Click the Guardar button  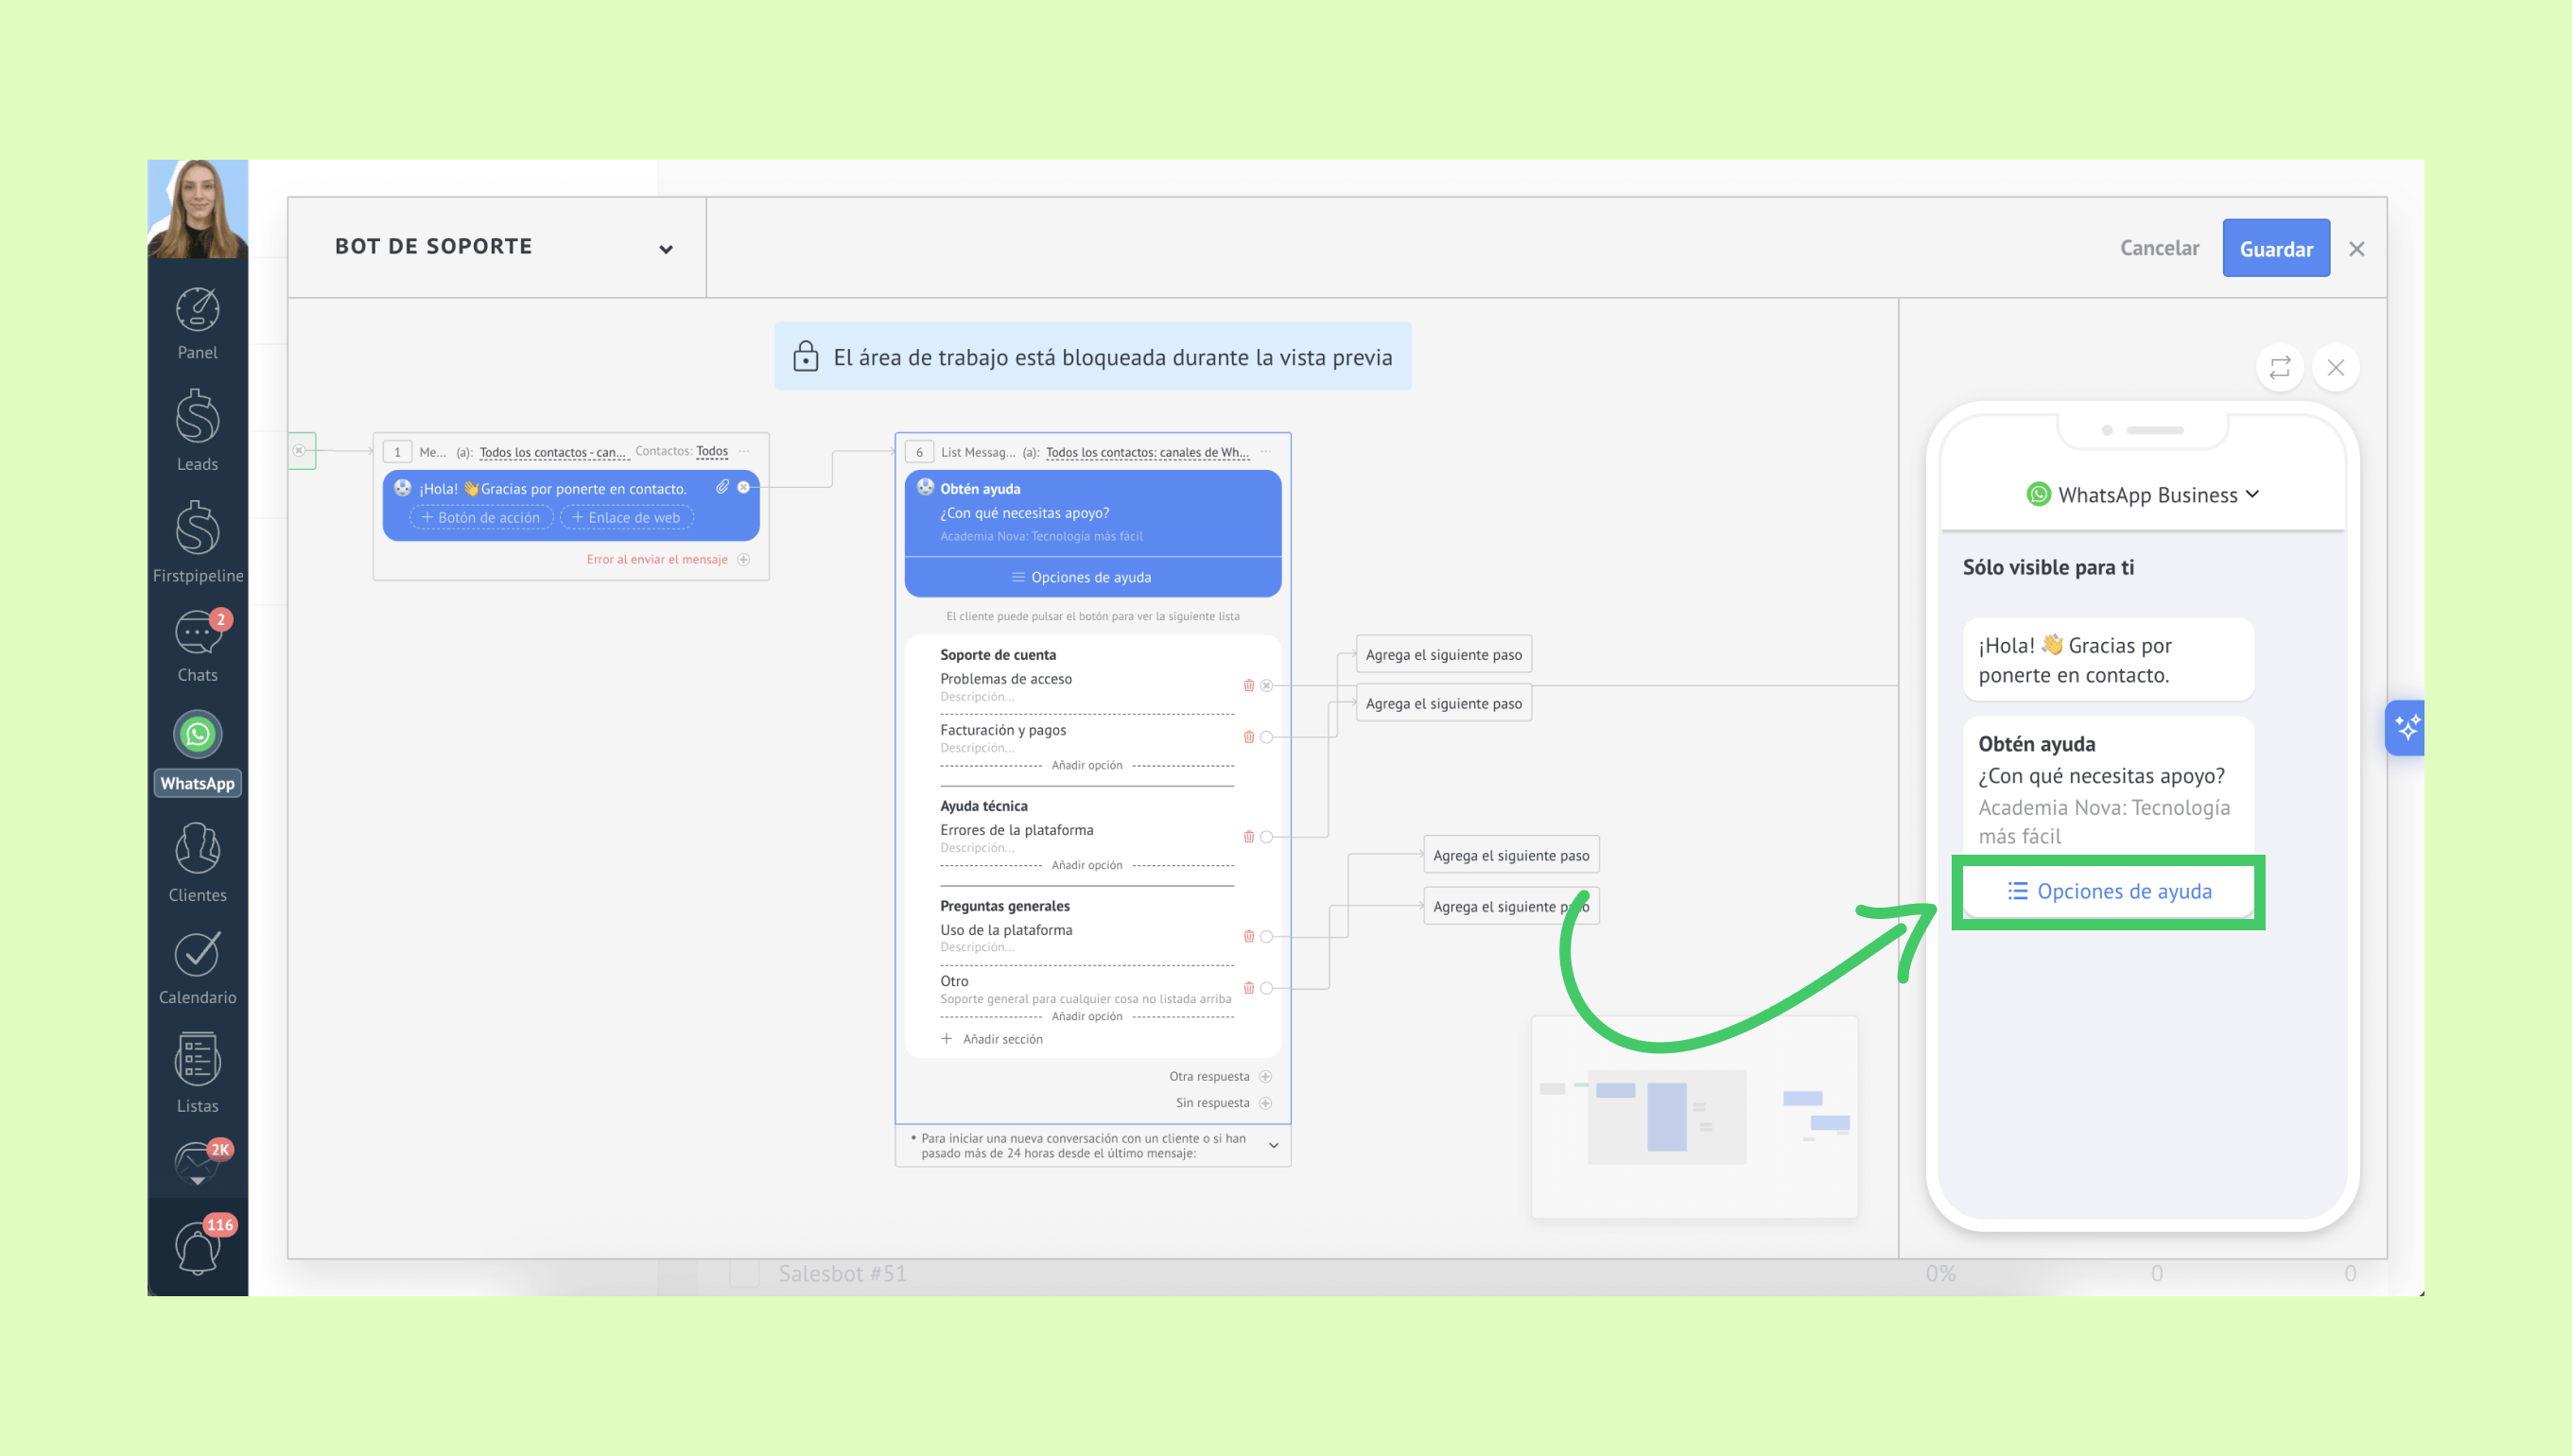[x=2275, y=249]
